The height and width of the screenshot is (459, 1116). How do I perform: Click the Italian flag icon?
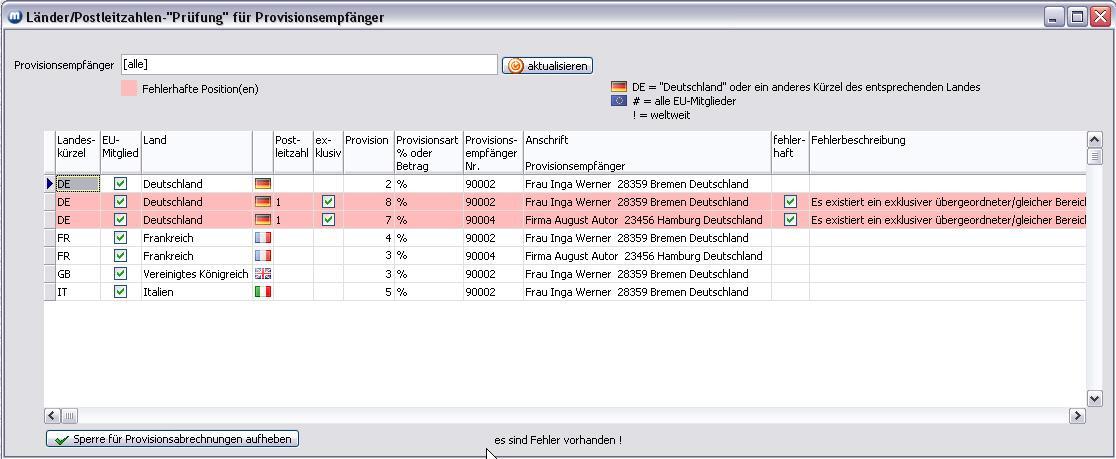coord(263,292)
